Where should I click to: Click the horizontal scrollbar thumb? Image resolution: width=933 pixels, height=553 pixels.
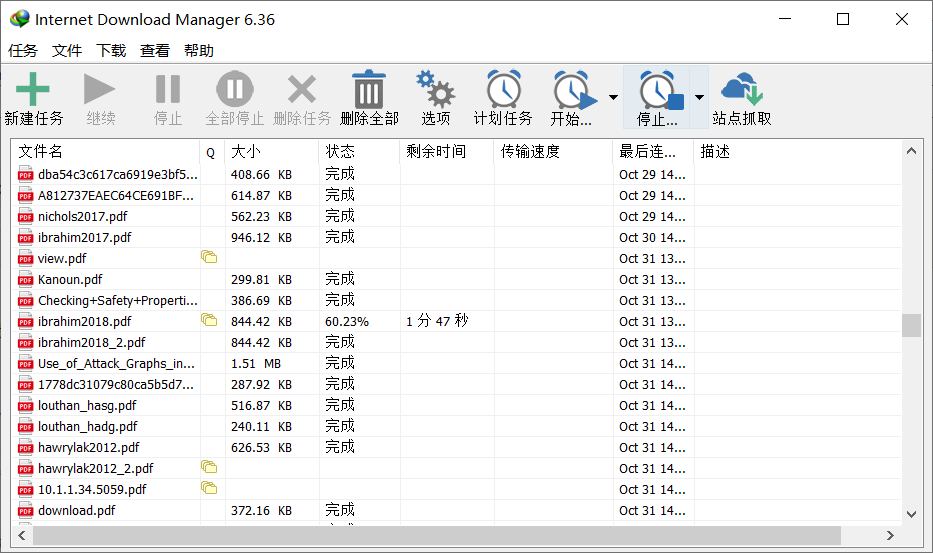[x=437, y=535]
